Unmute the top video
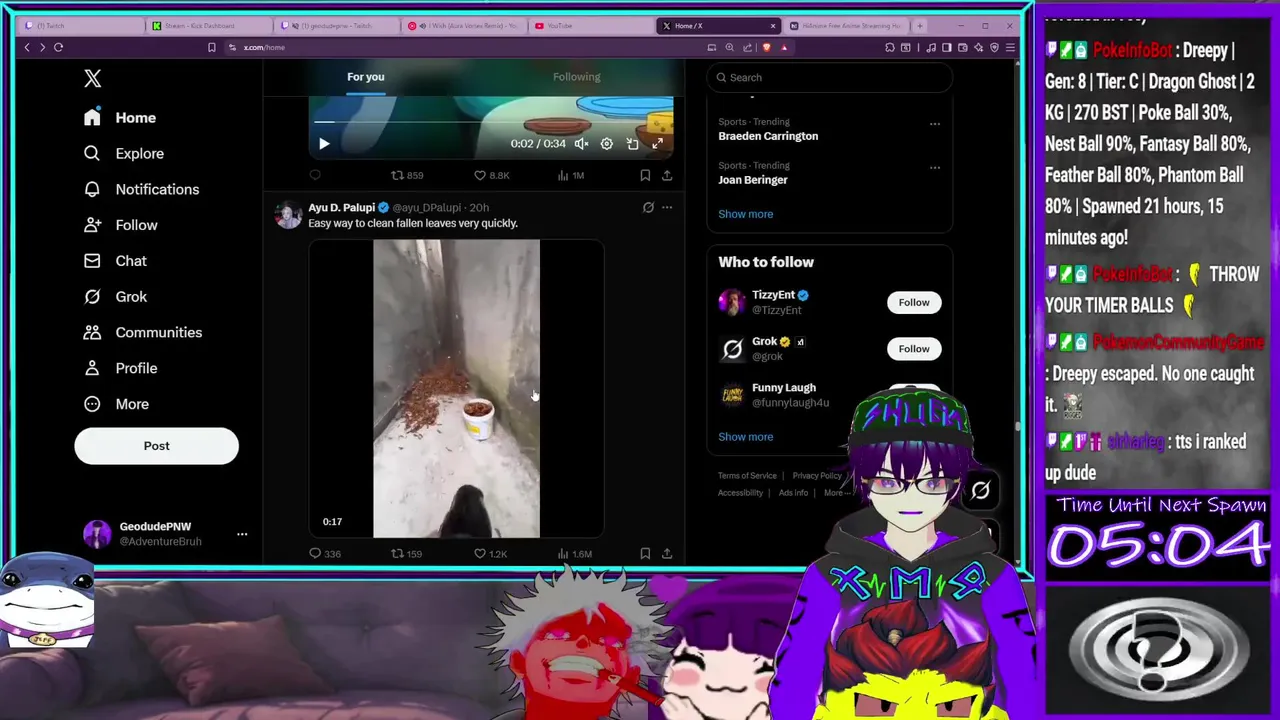Screen dimensions: 1280x720 (581, 144)
